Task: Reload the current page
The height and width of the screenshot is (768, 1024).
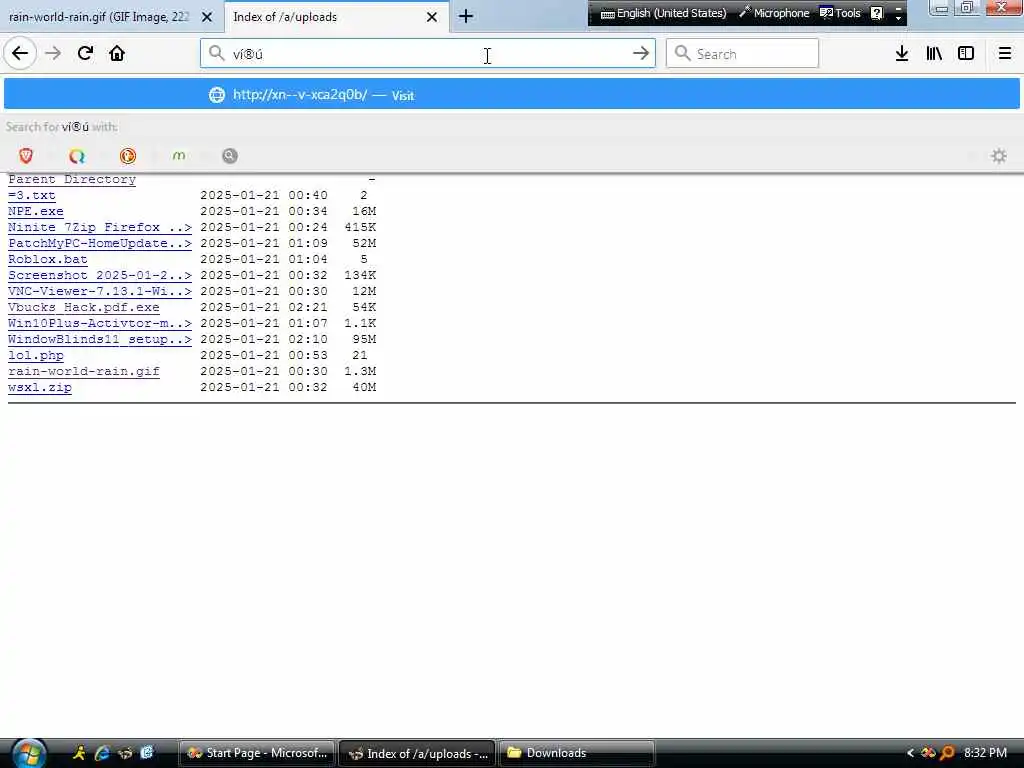Action: click(85, 54)
